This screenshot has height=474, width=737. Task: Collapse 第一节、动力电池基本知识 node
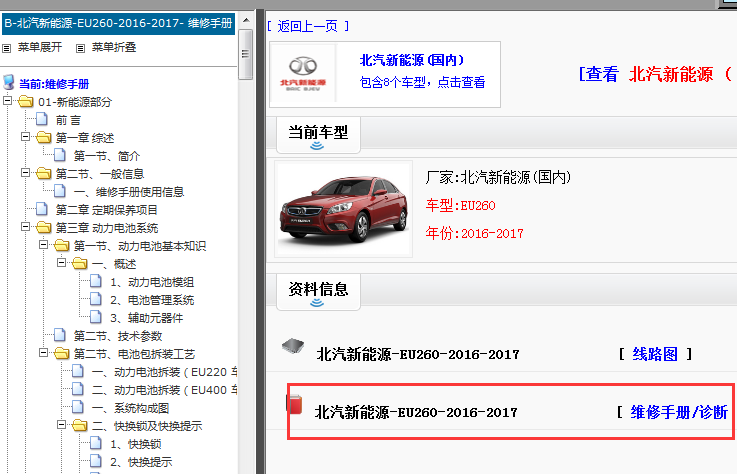pyautogui.click(x=44, y=245)
